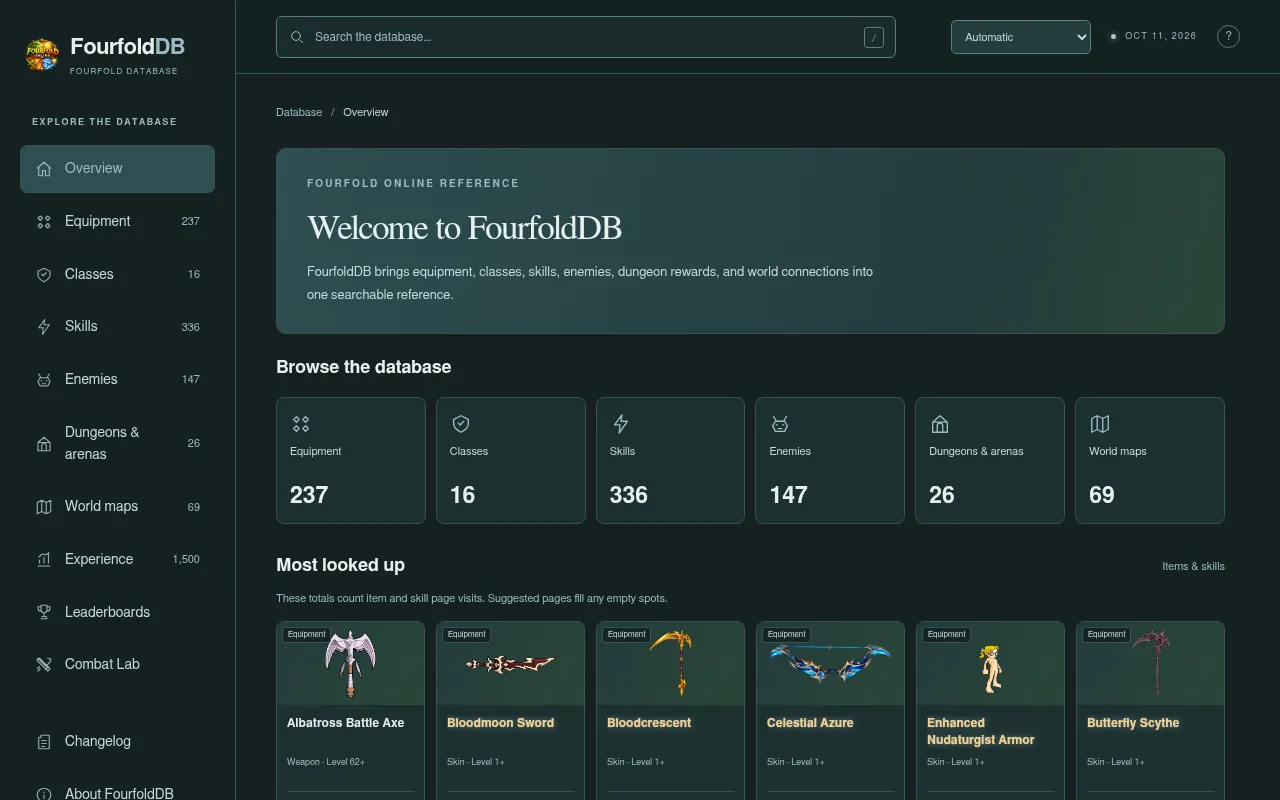Screen dimensions: 1280x800
Task: Open Enemies in the sidebar
Action: coord(117,379)
